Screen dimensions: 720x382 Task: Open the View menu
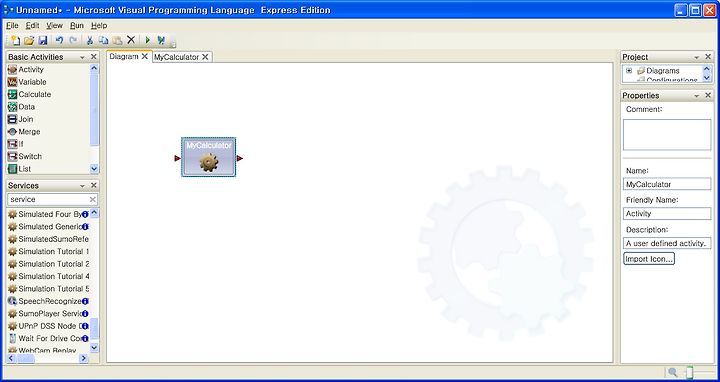54,26
